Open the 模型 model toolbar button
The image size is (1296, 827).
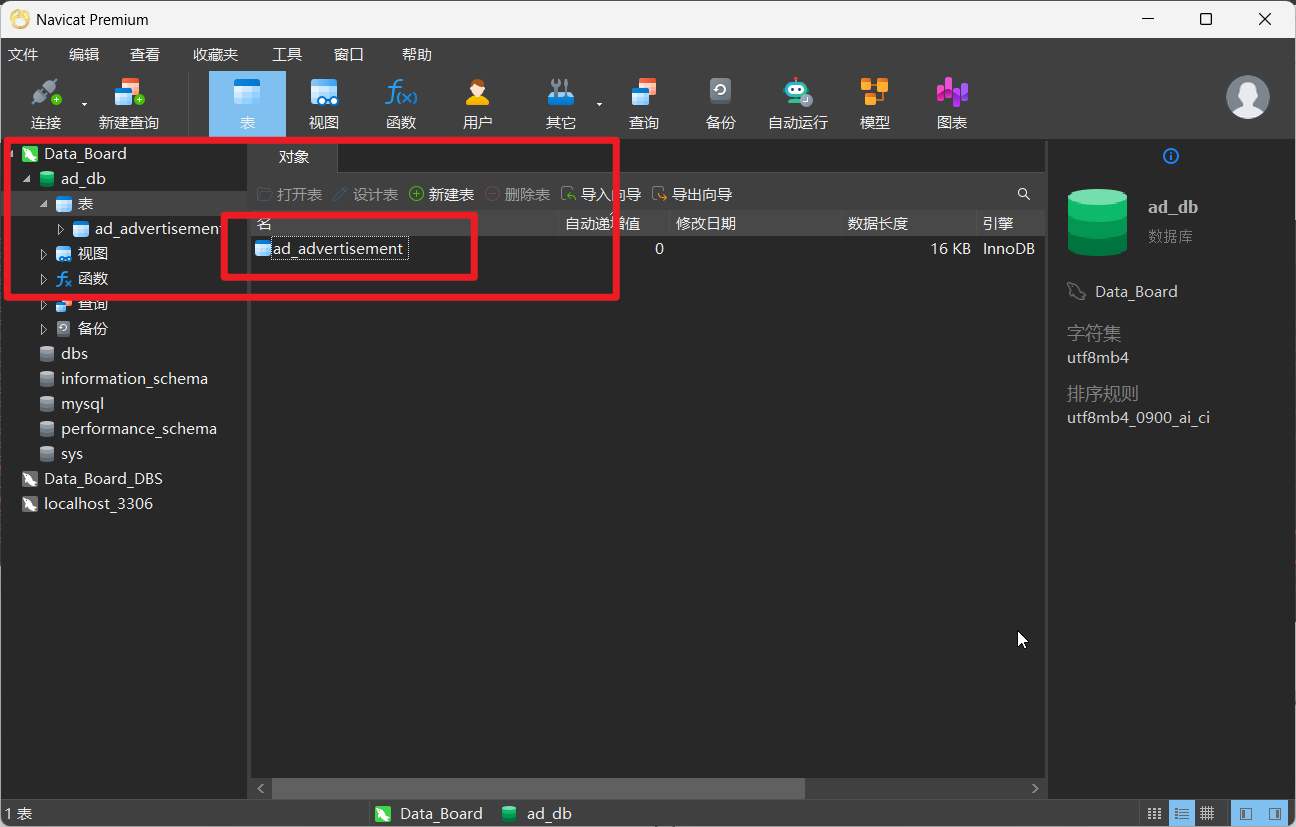coord(875,104)
